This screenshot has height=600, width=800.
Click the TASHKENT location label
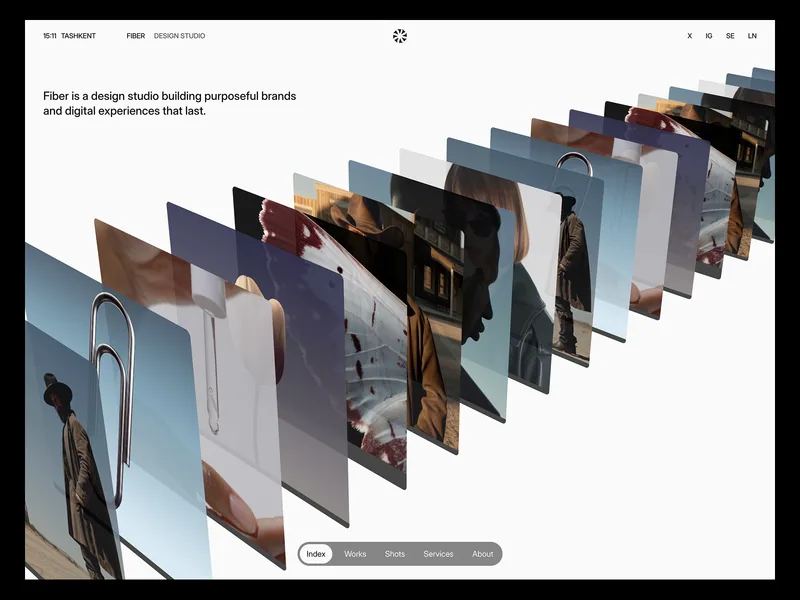coord(78,36)
